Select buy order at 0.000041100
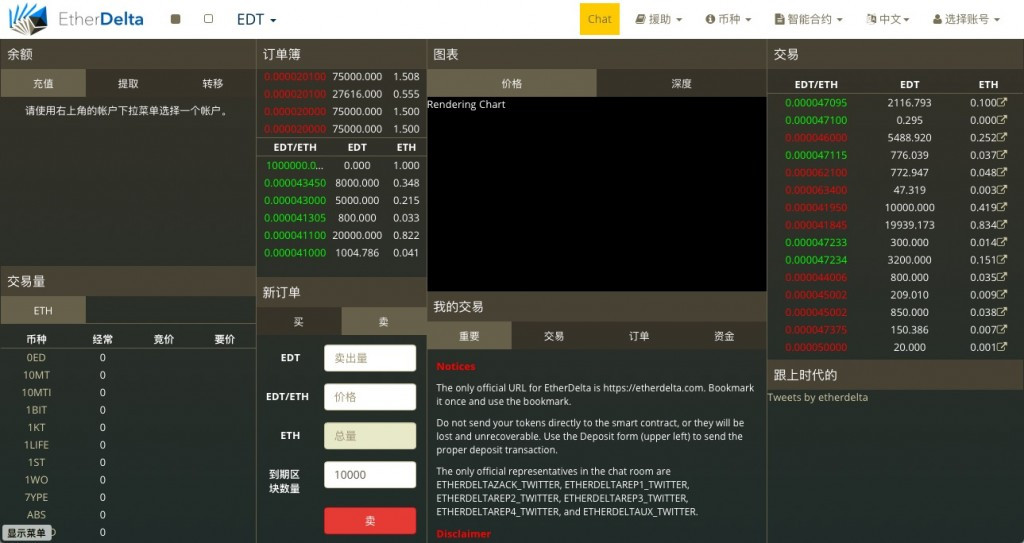Screen dimensions: 1024x543 pyautogui.click(x=342, y=235)
